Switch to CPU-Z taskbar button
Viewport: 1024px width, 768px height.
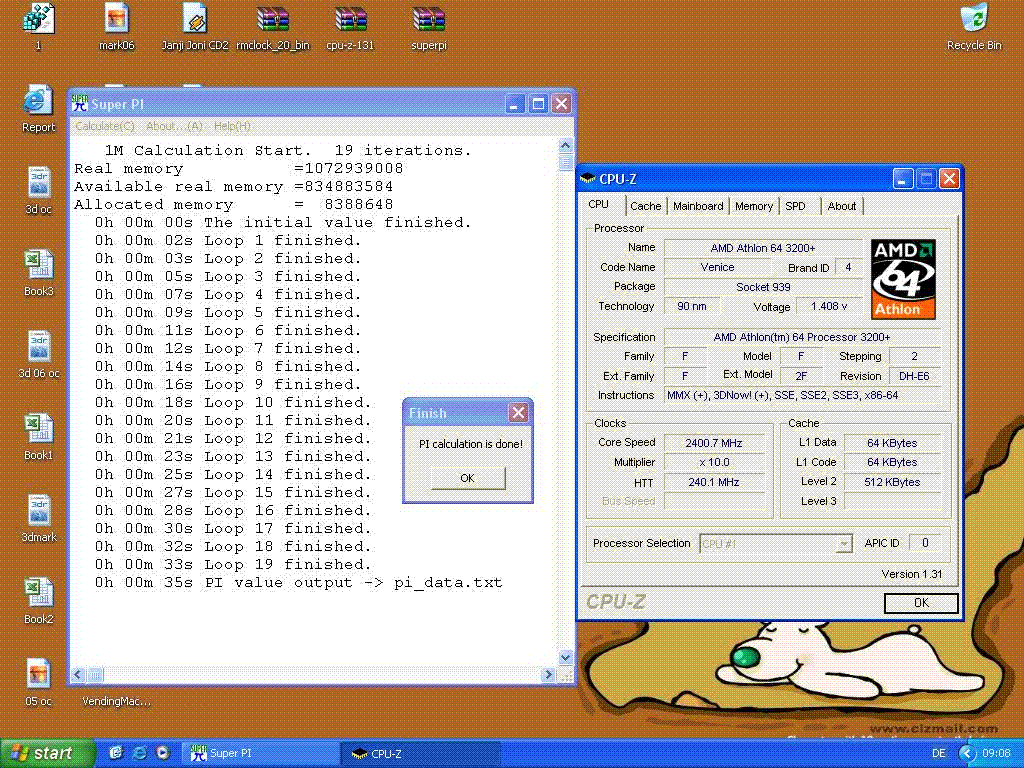point(421,753)
